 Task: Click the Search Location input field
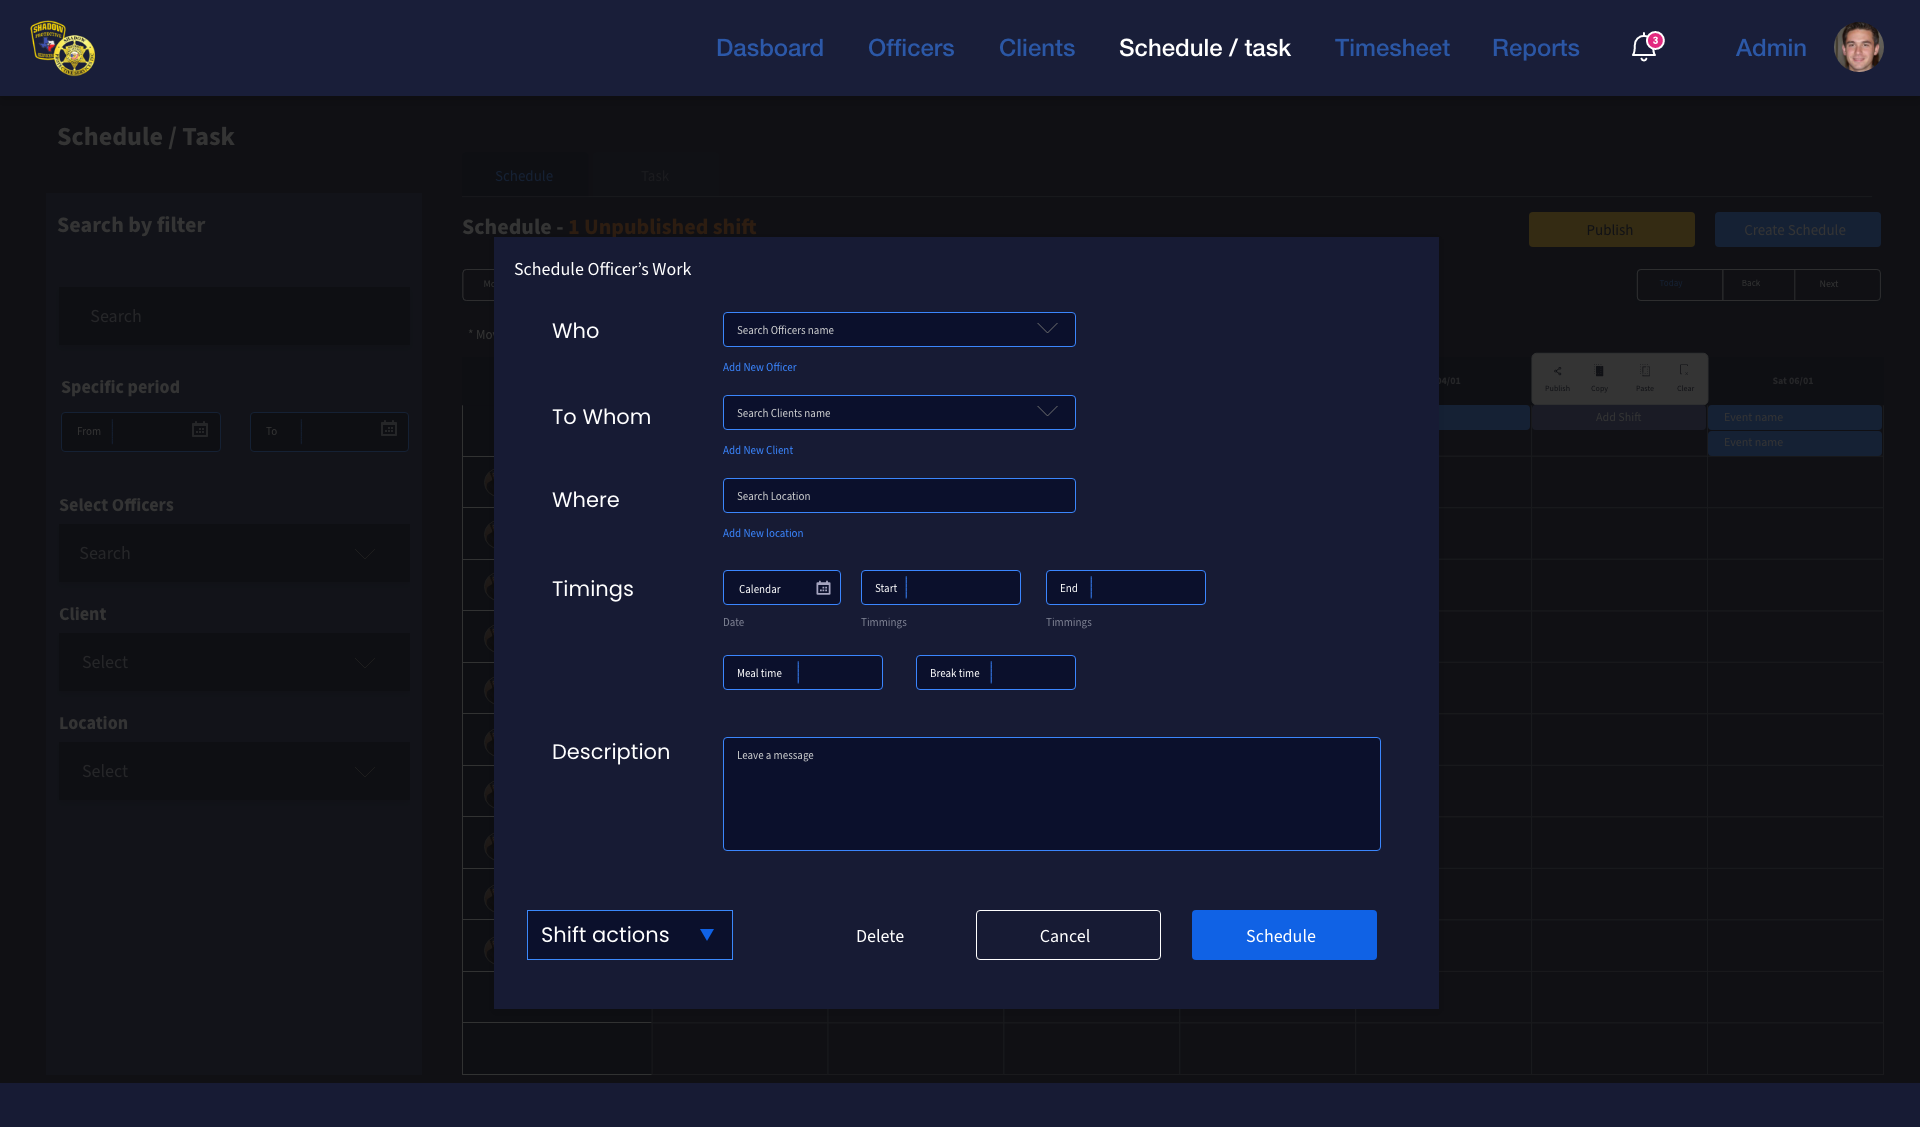pyautogui.click(x=898, y=496)
